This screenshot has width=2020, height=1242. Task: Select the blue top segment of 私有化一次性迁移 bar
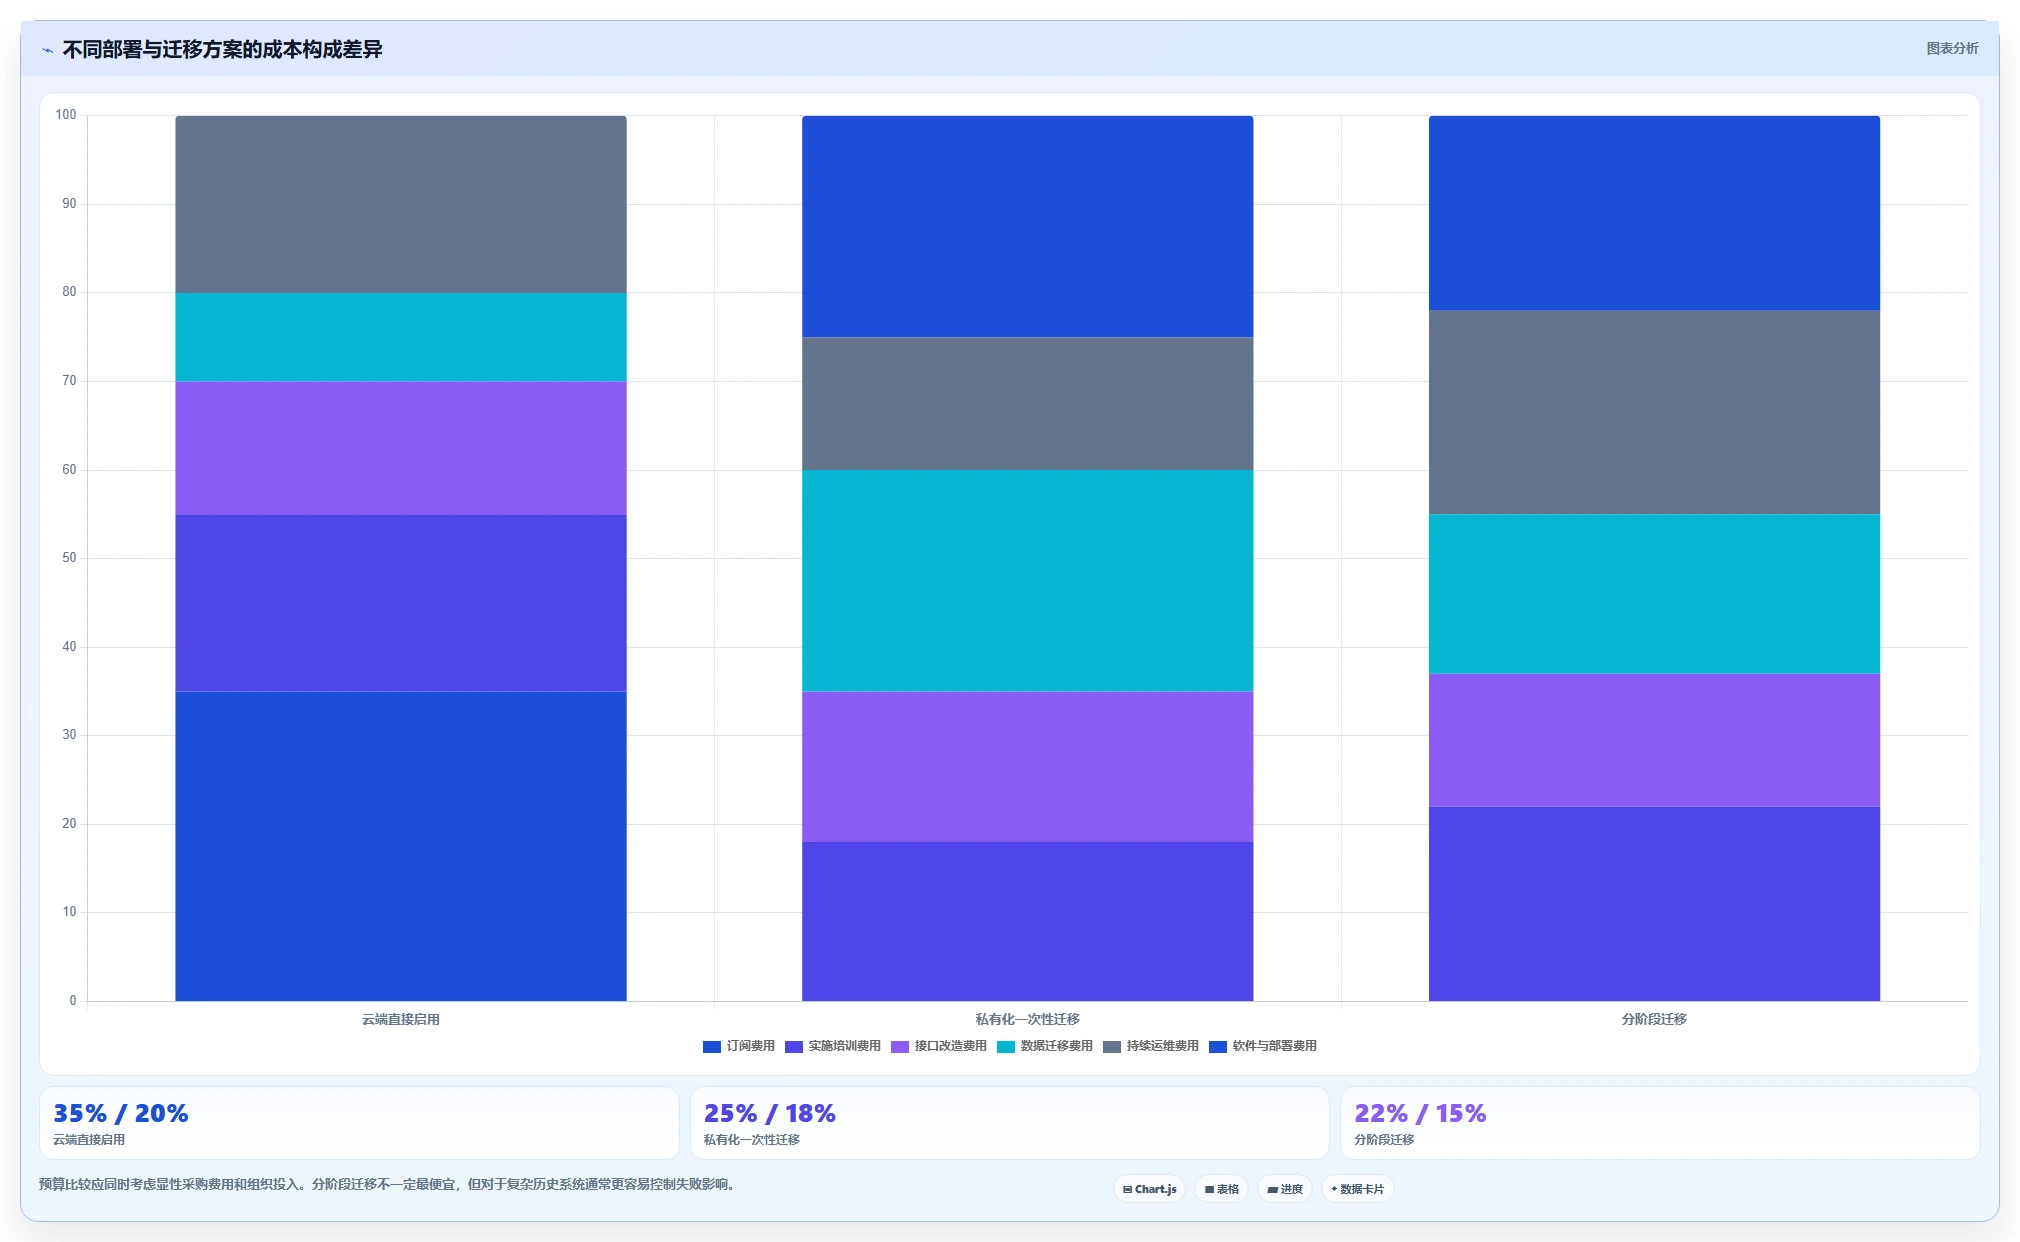coord(1027,226)
